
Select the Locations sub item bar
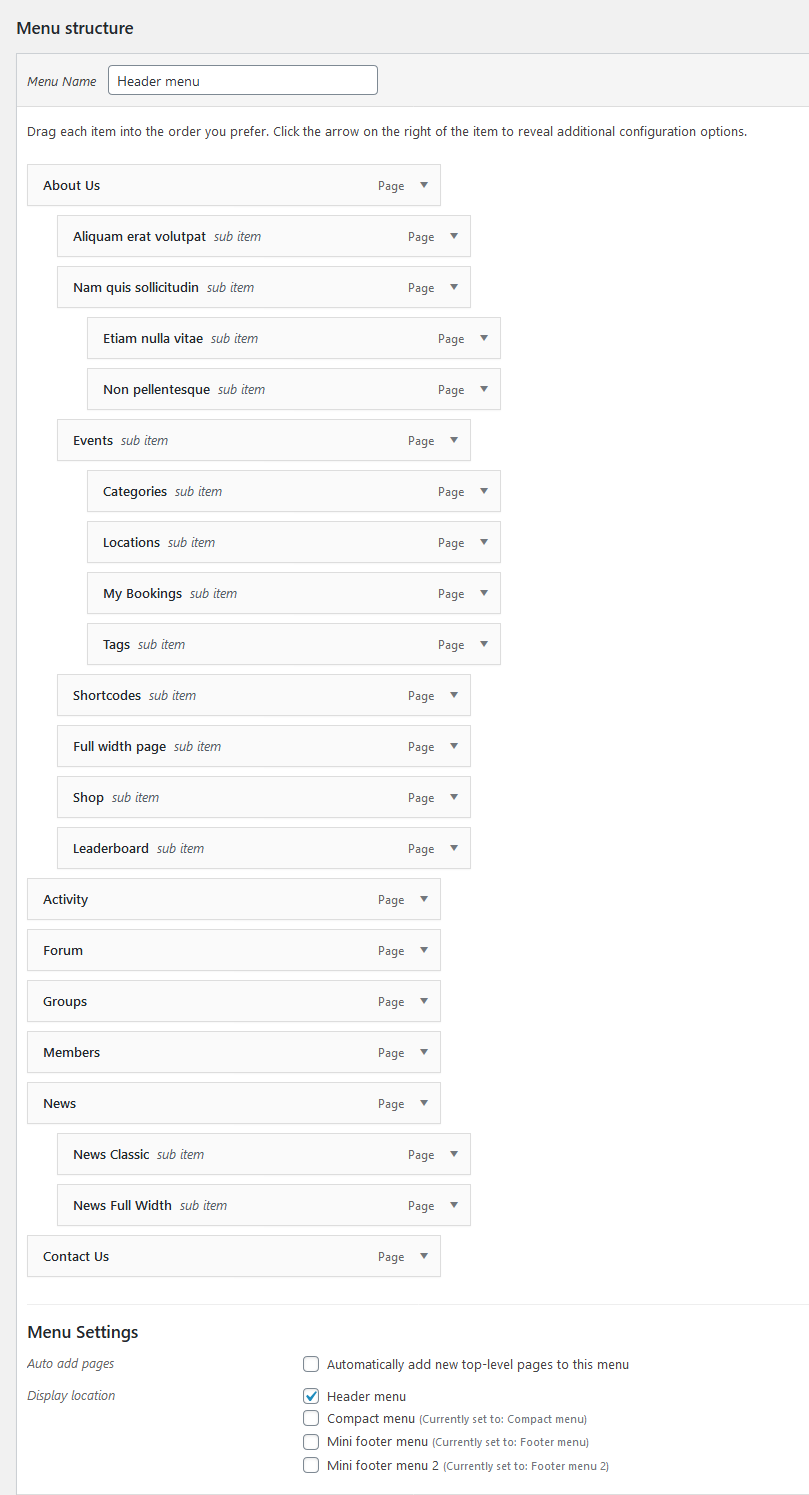click(x=294, y=542)
